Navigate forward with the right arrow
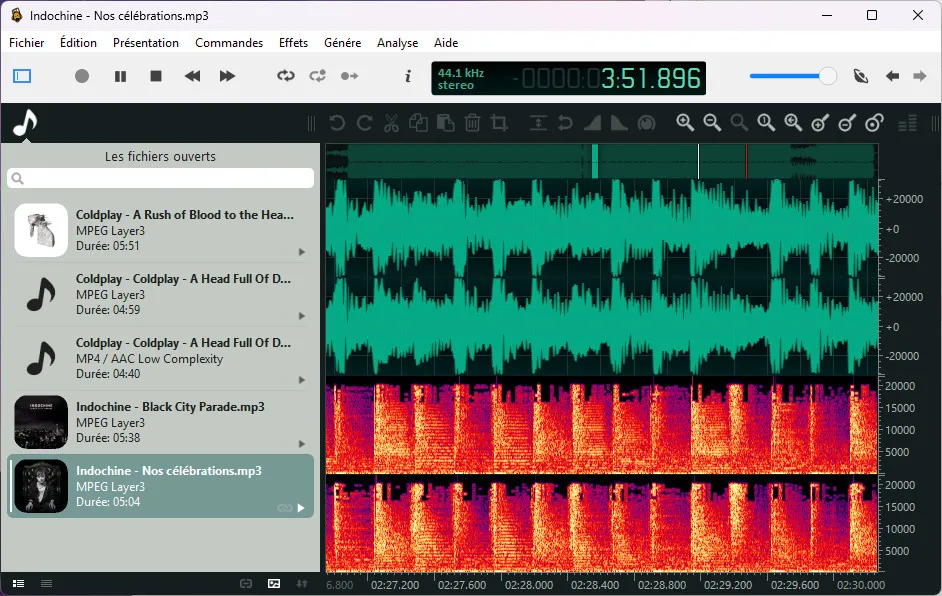Viewport: 942px width, 596px height. (920, 76)
